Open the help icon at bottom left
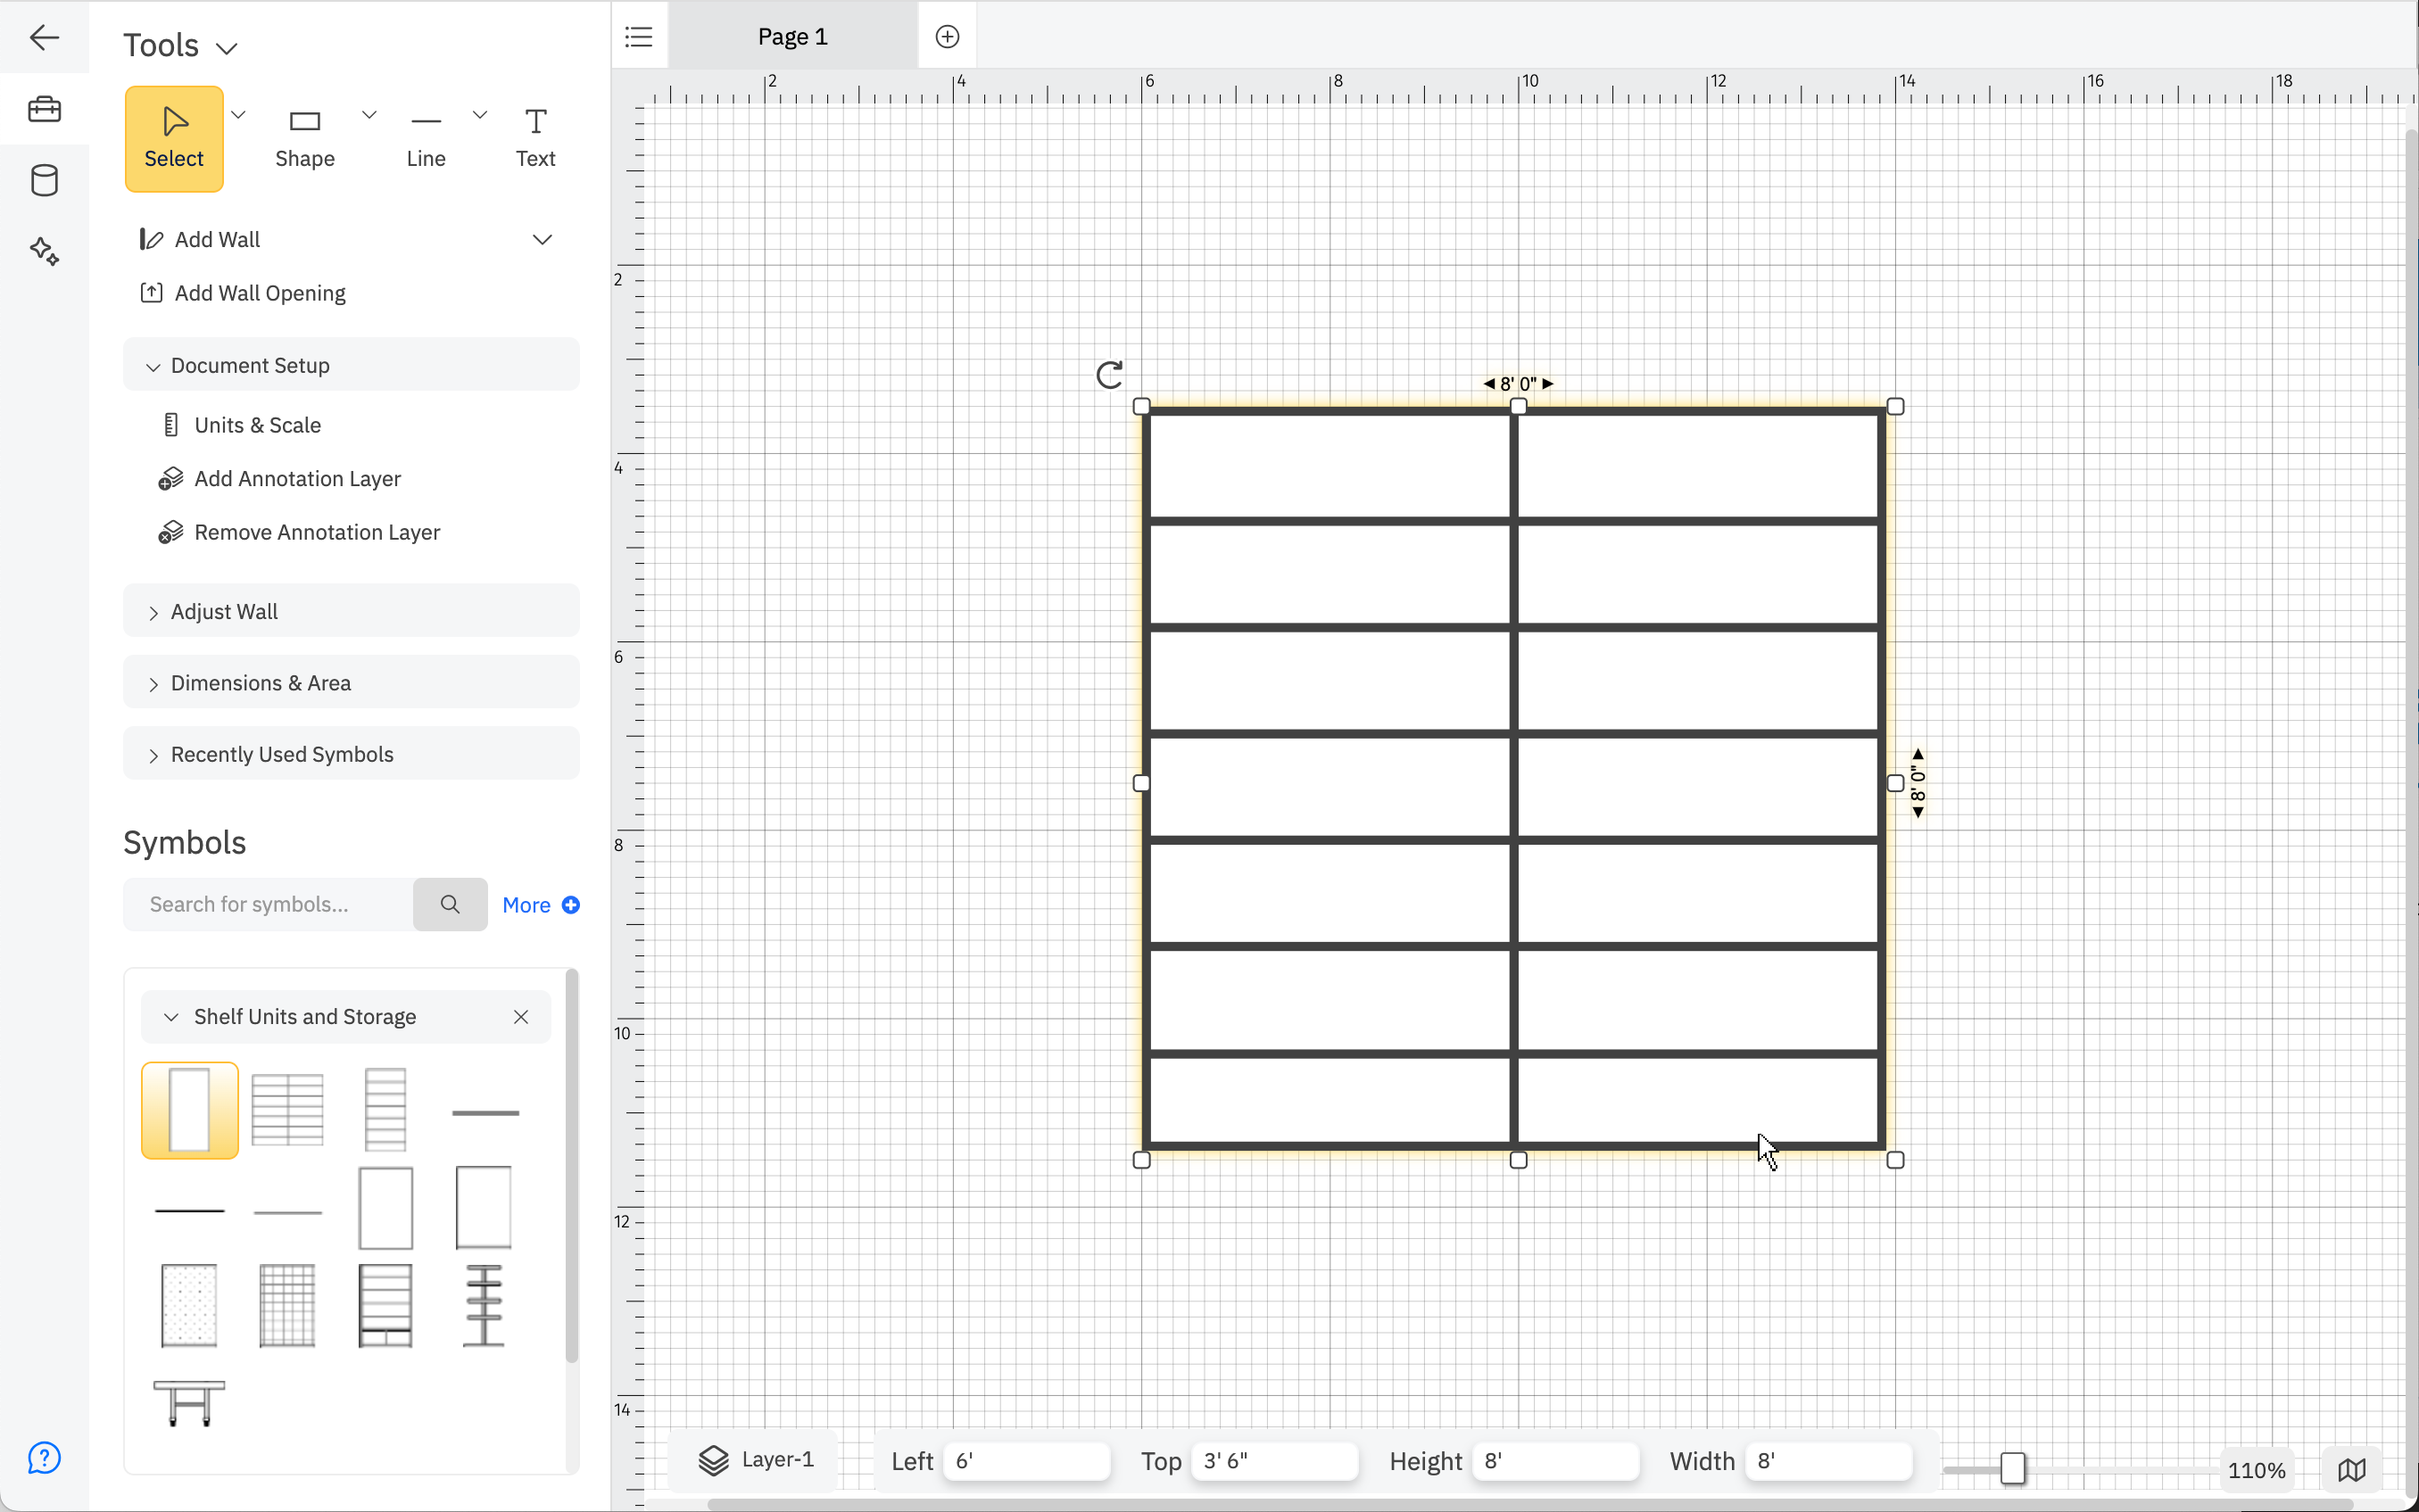 pos(44,1457)
